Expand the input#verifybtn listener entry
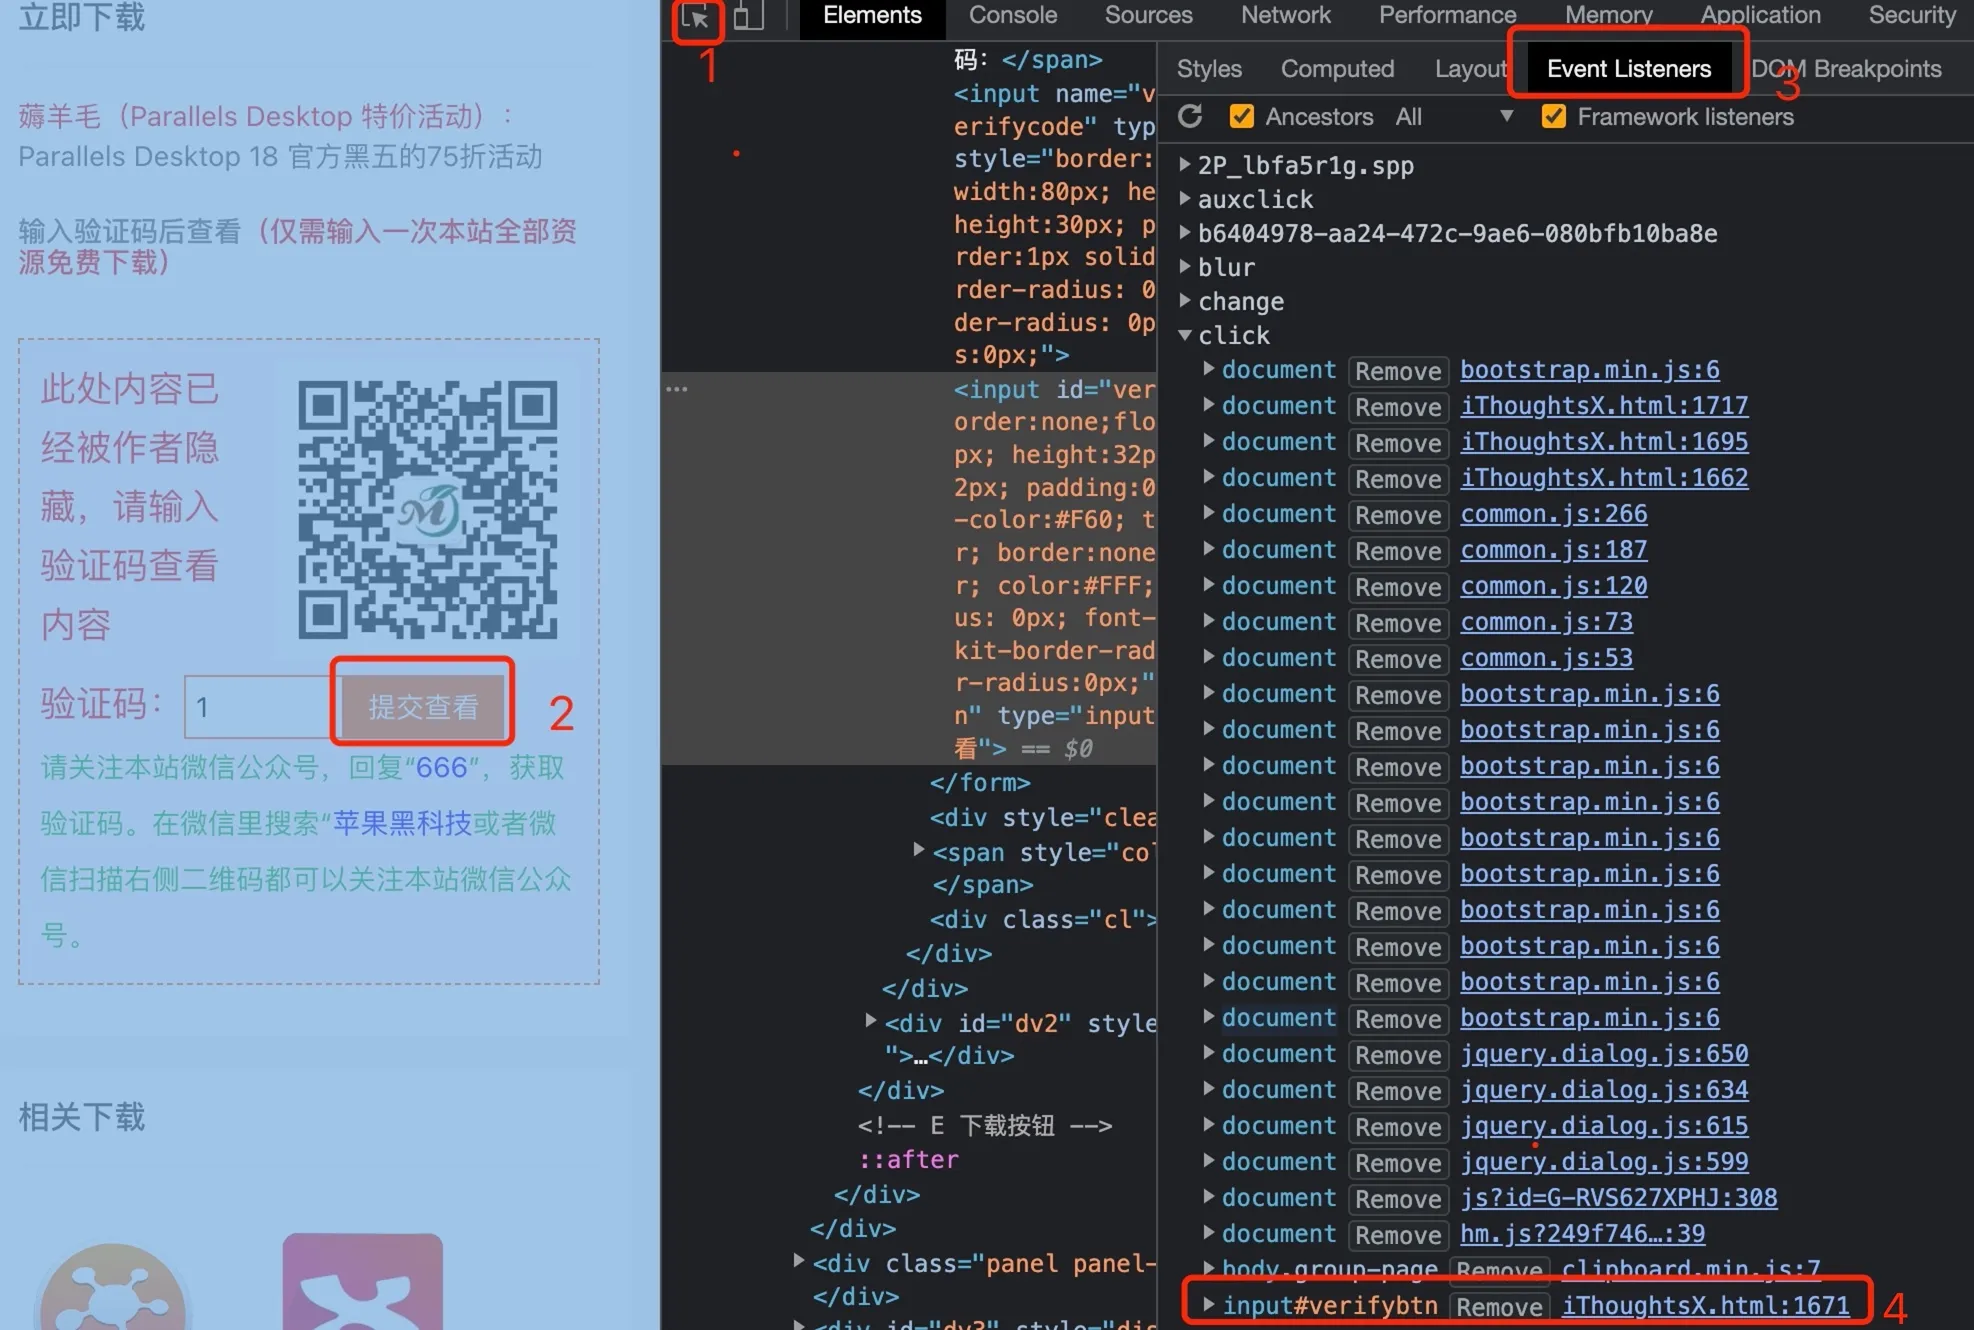 click(x=1209, y=1305)
